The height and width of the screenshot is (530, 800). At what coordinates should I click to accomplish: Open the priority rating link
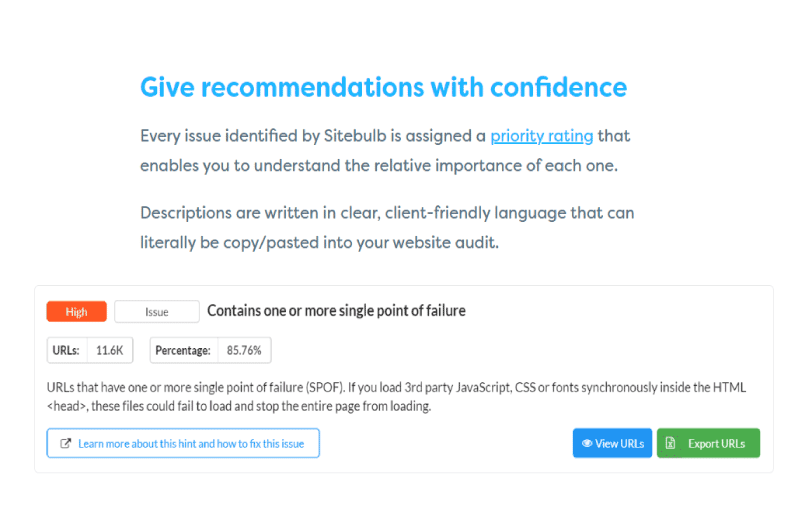point(541,136)
